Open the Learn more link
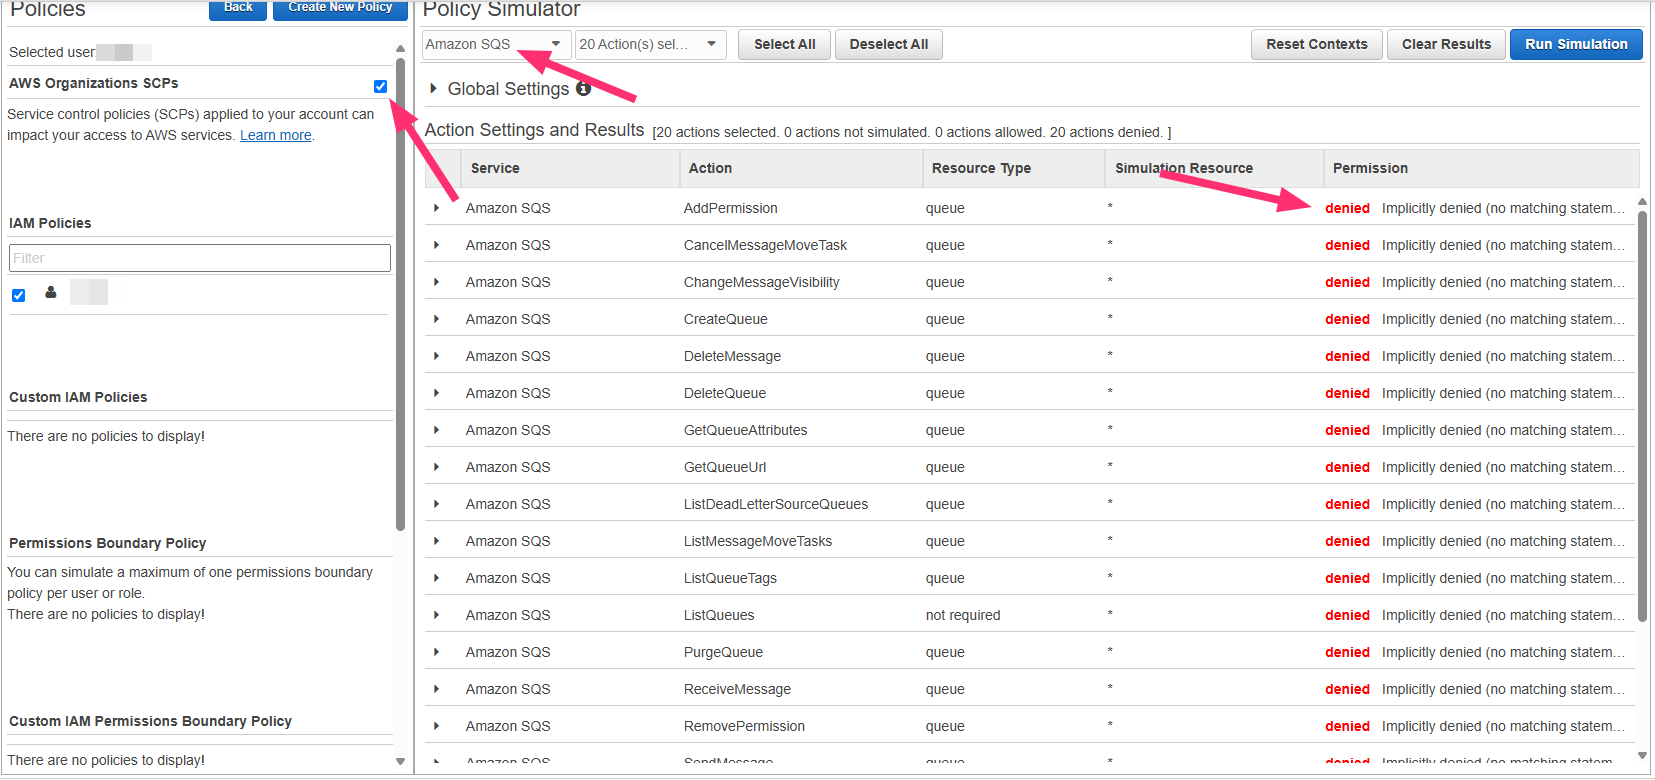 276,135
